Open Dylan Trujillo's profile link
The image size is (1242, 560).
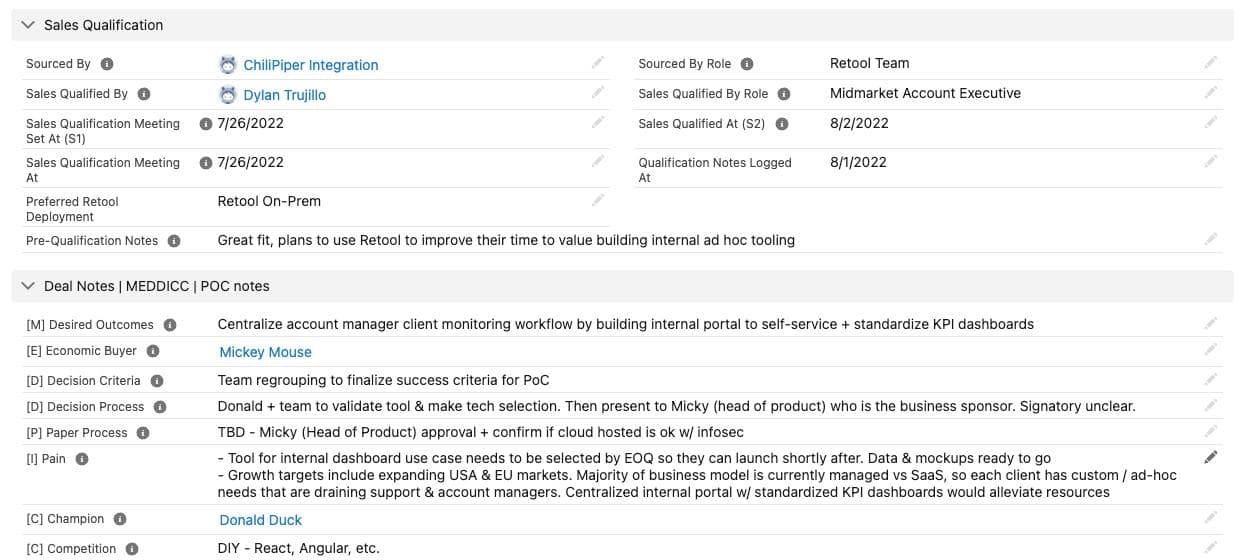(284, 95)
